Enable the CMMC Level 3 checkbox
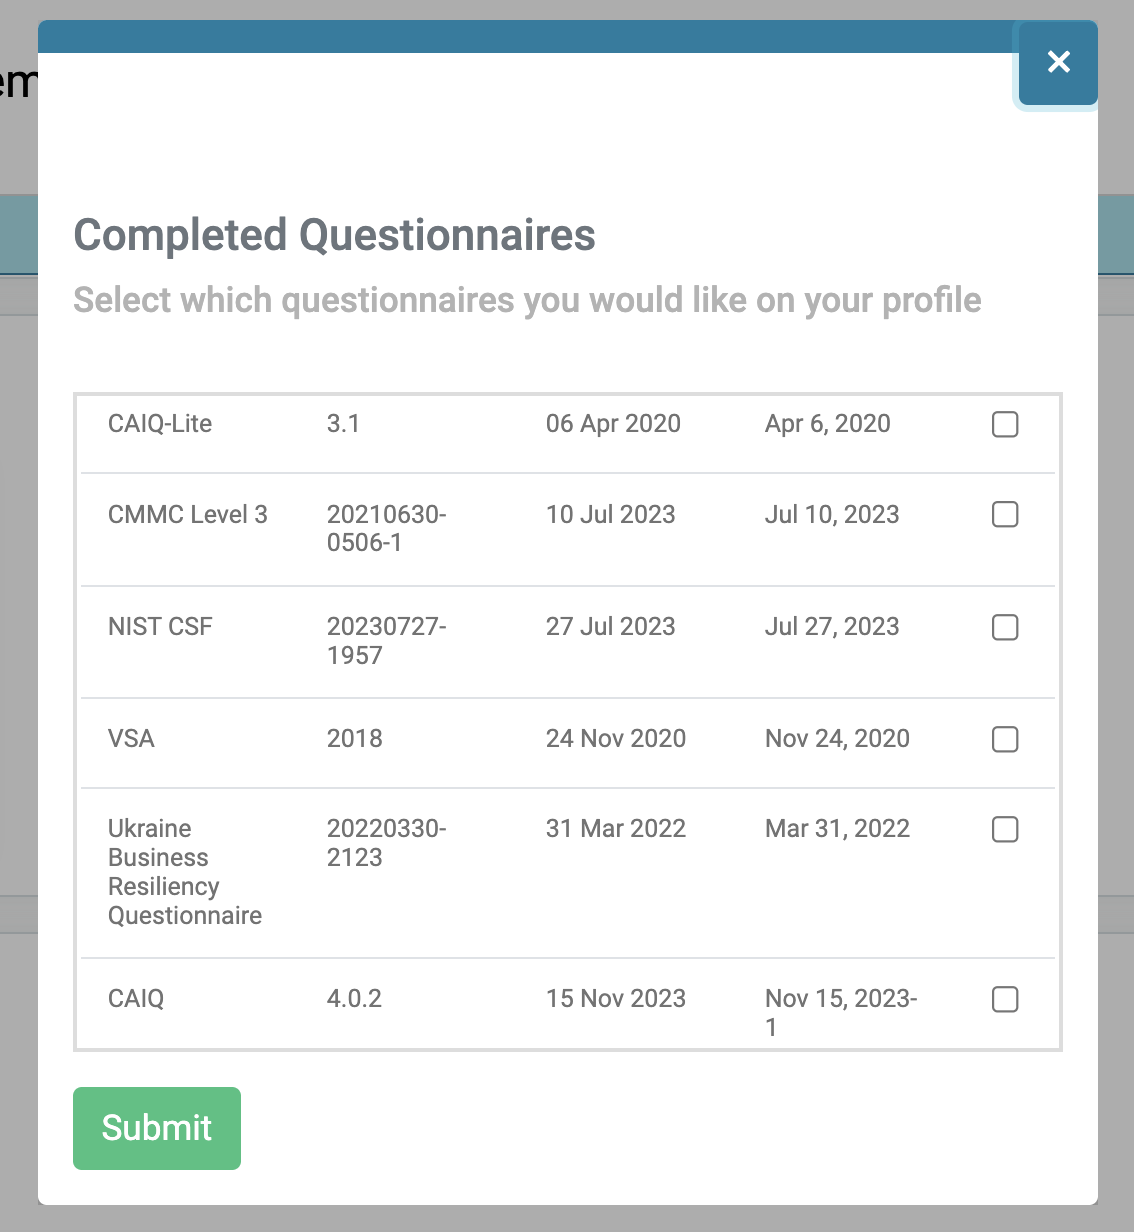The image size is (1134, 1232). 1004,514
